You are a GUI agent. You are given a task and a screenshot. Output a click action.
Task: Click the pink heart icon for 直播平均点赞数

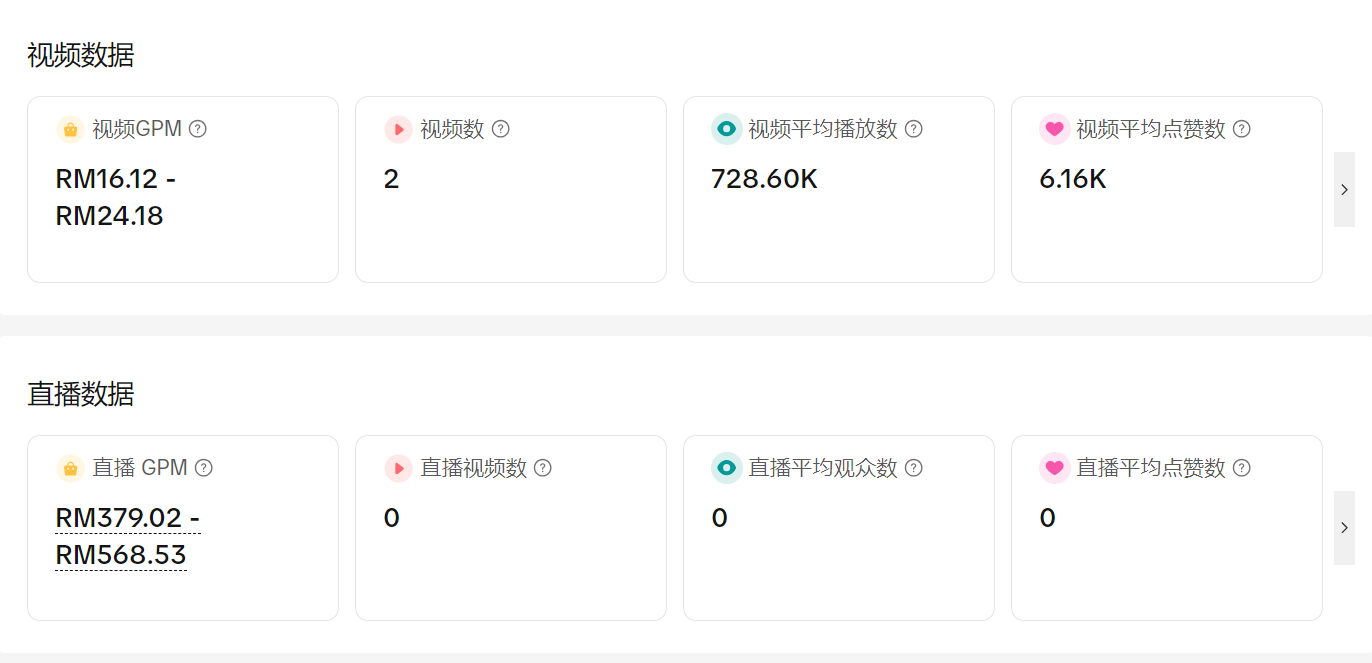1055,468
